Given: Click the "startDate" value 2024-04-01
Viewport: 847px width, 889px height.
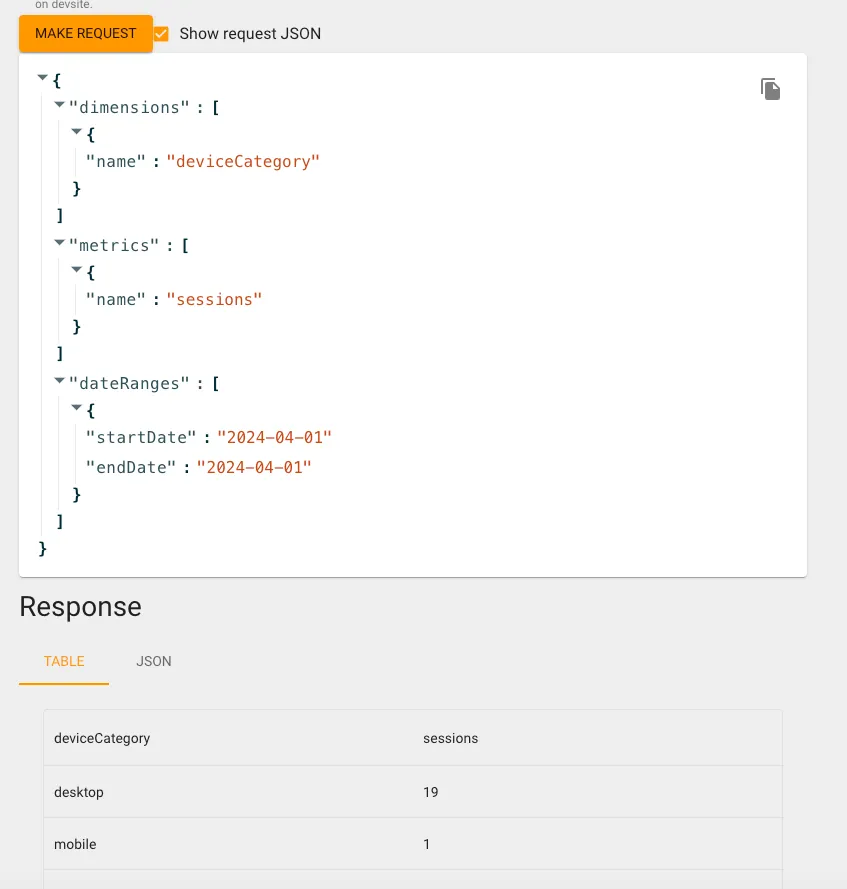Looking at the screenshot, I should pos(274,437).
